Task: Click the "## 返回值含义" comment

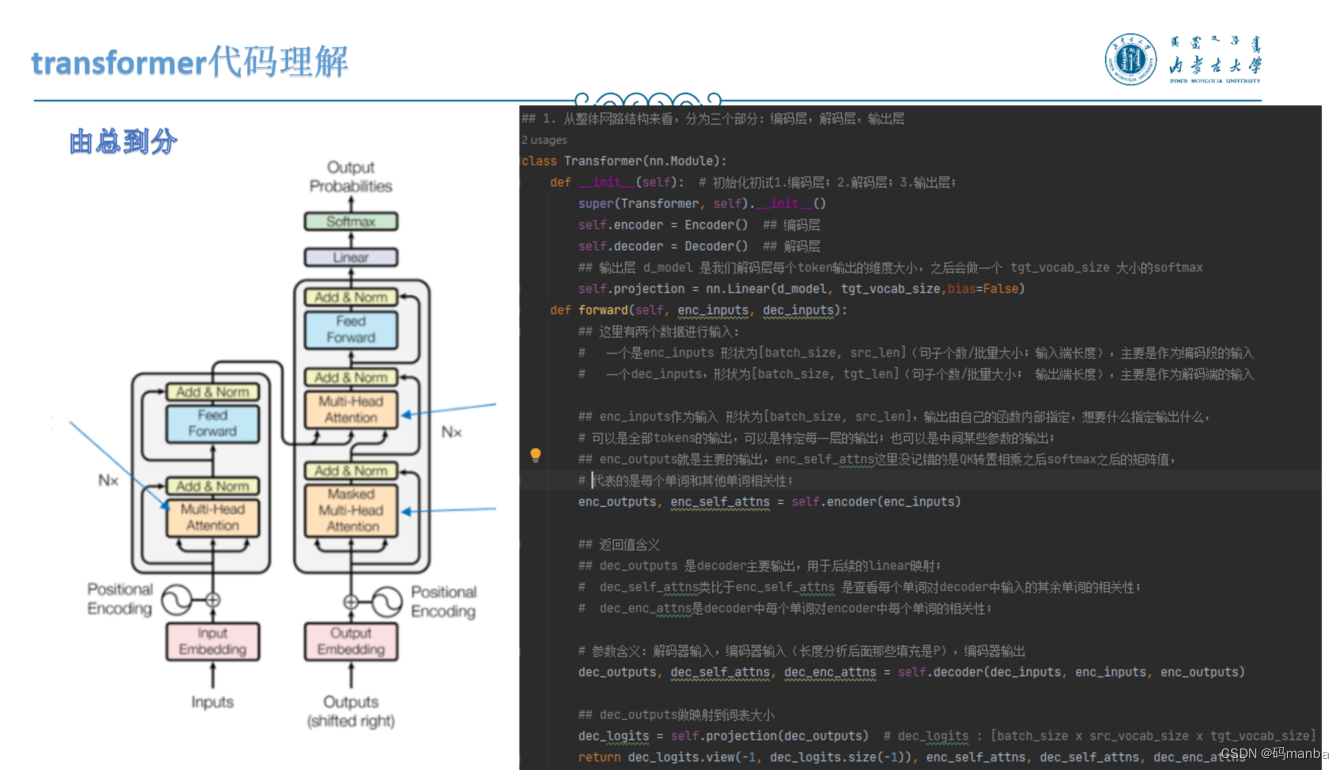Action: 619,544
